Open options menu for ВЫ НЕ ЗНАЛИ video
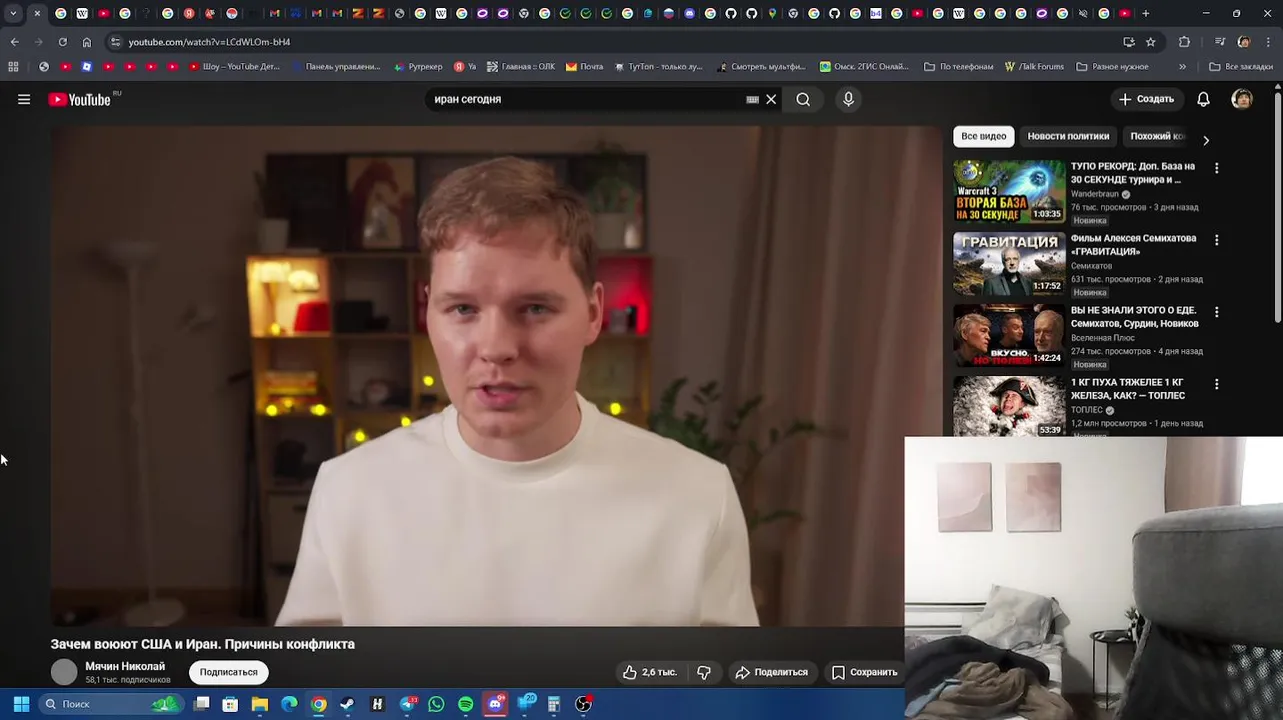 [1217, 312]
